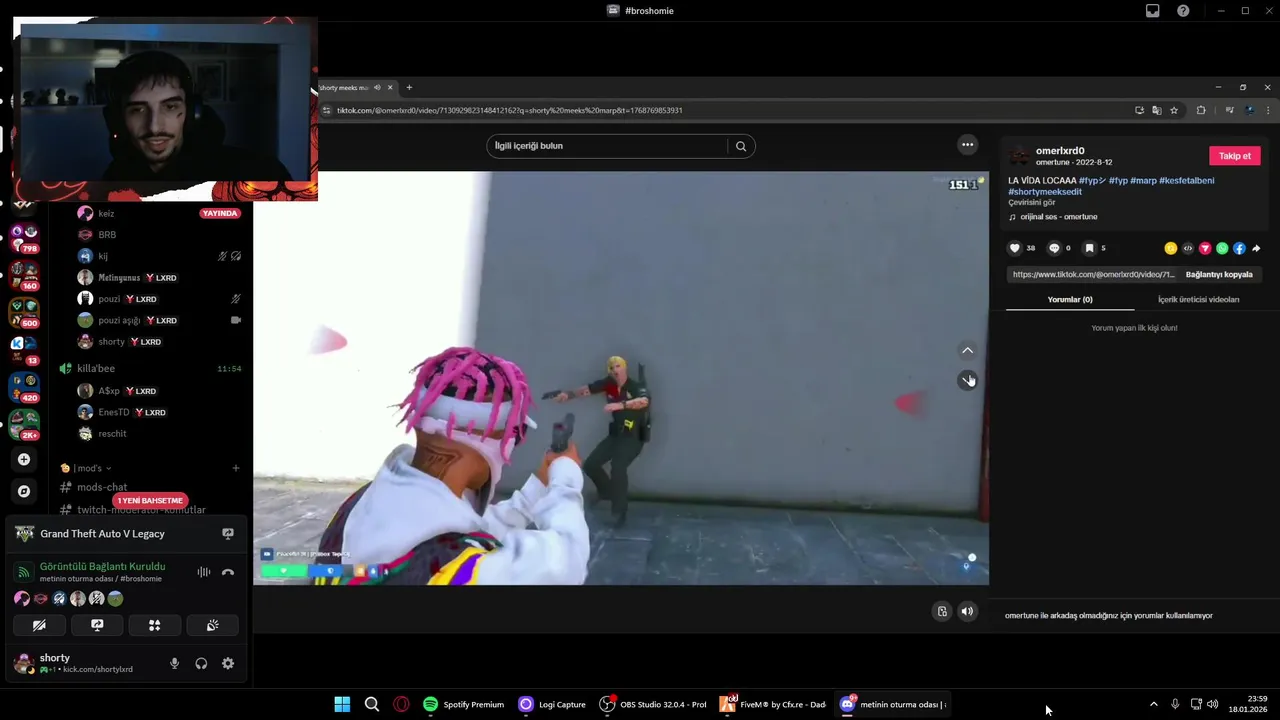Image resolution: width=1280 pixels, height=720 pixels.
Task: Like the TikTok video with heart icon
Action: tap(1015, 248)
